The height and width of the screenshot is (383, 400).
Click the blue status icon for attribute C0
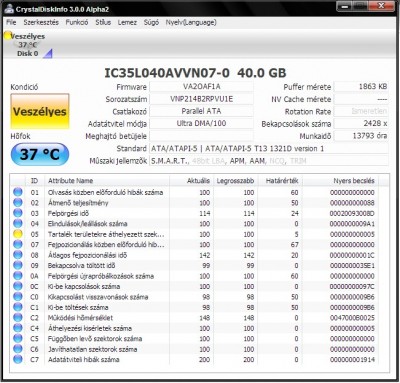[x=18, y=297]
